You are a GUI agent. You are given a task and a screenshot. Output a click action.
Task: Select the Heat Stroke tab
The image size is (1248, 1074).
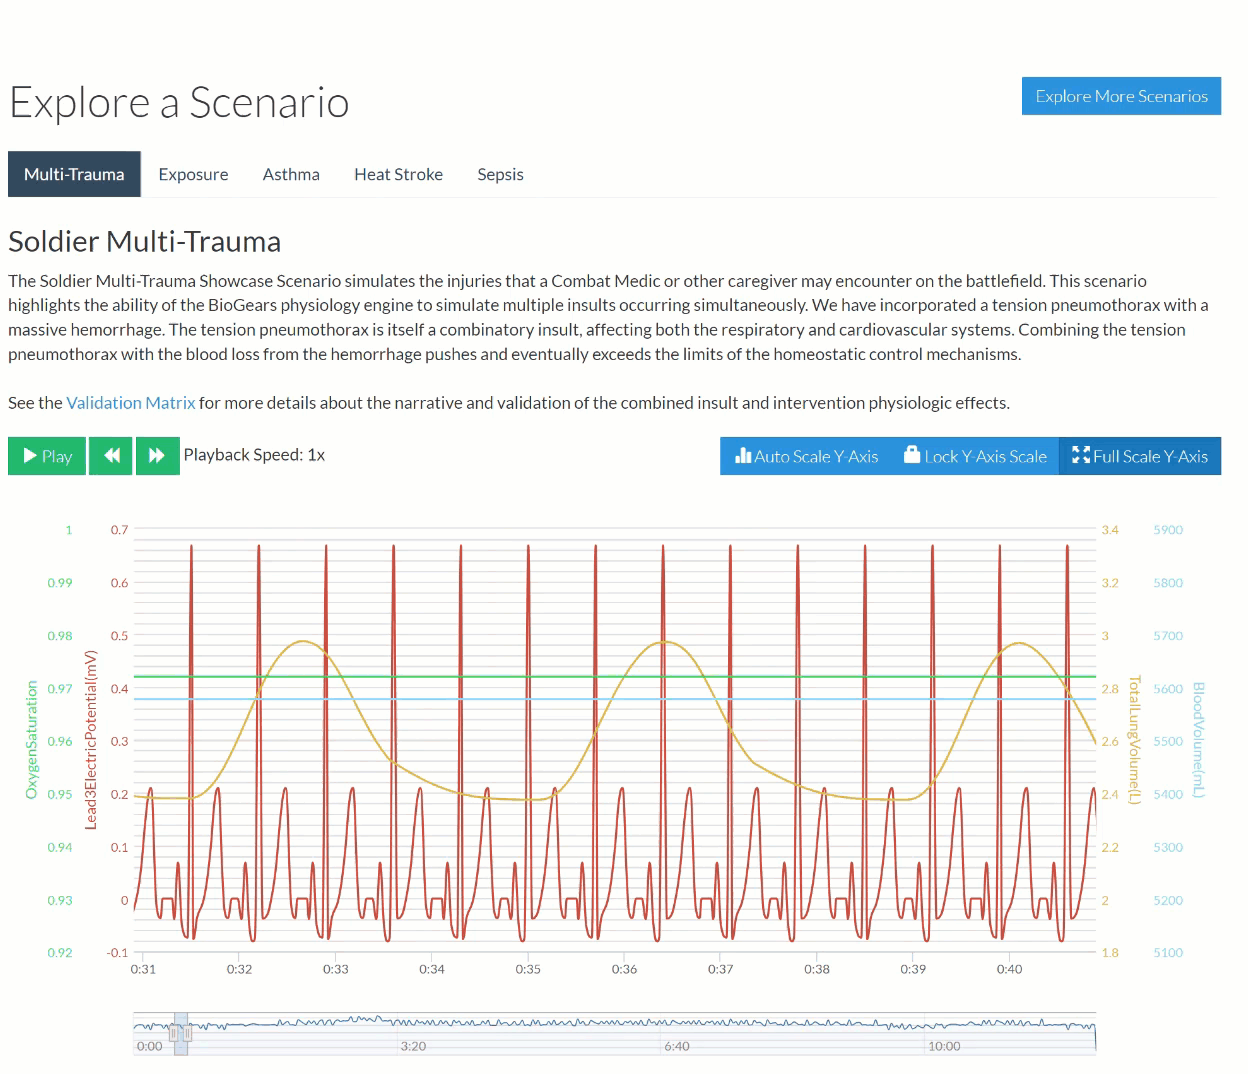tap(398, 174)
